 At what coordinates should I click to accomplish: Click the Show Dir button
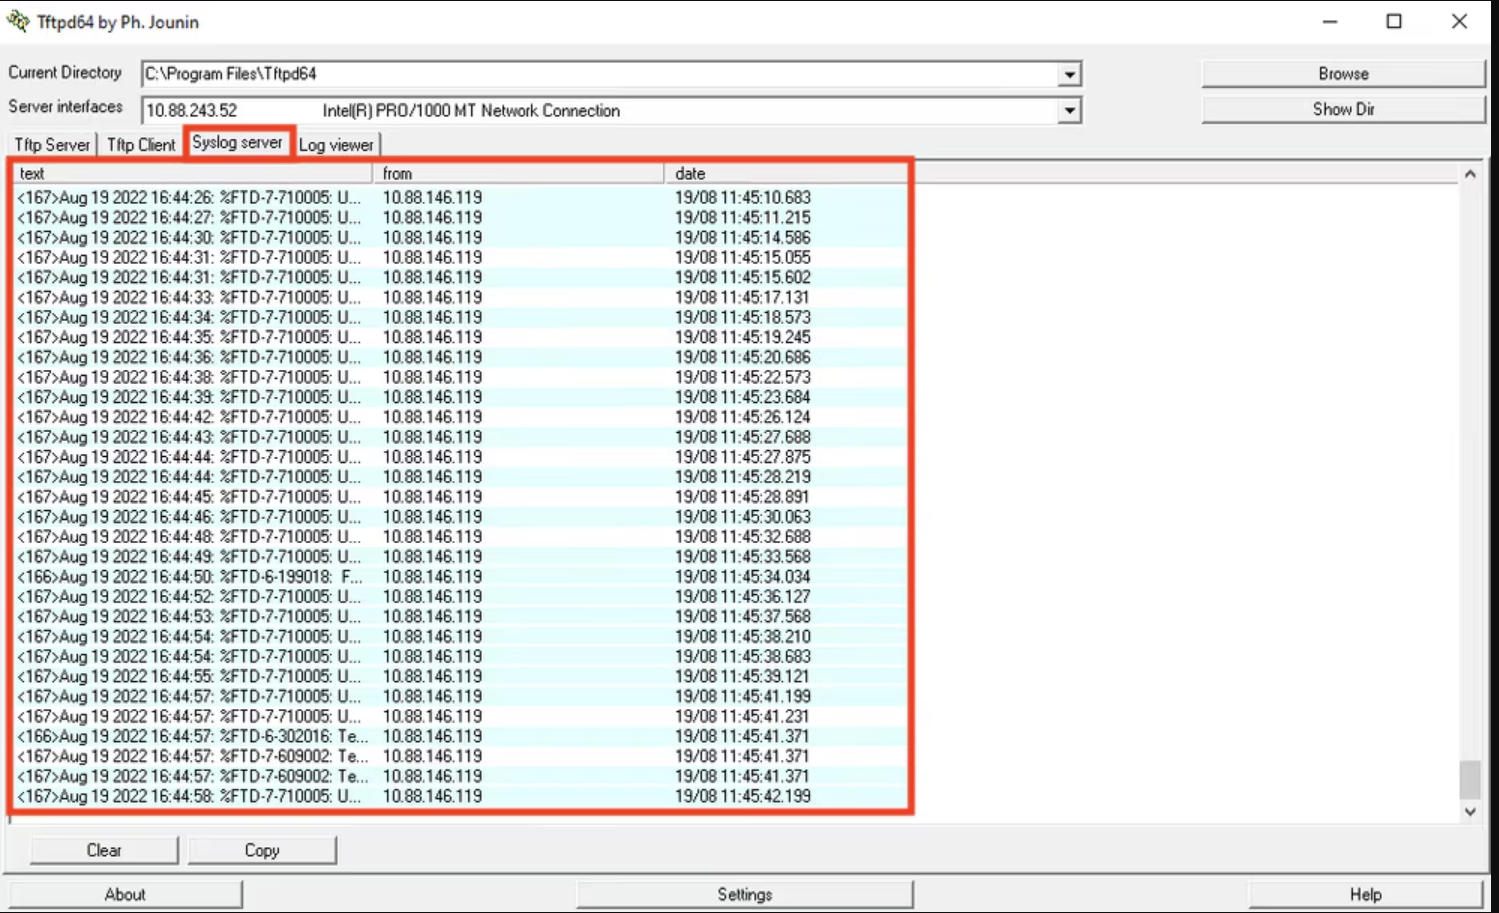(1342, 109)
